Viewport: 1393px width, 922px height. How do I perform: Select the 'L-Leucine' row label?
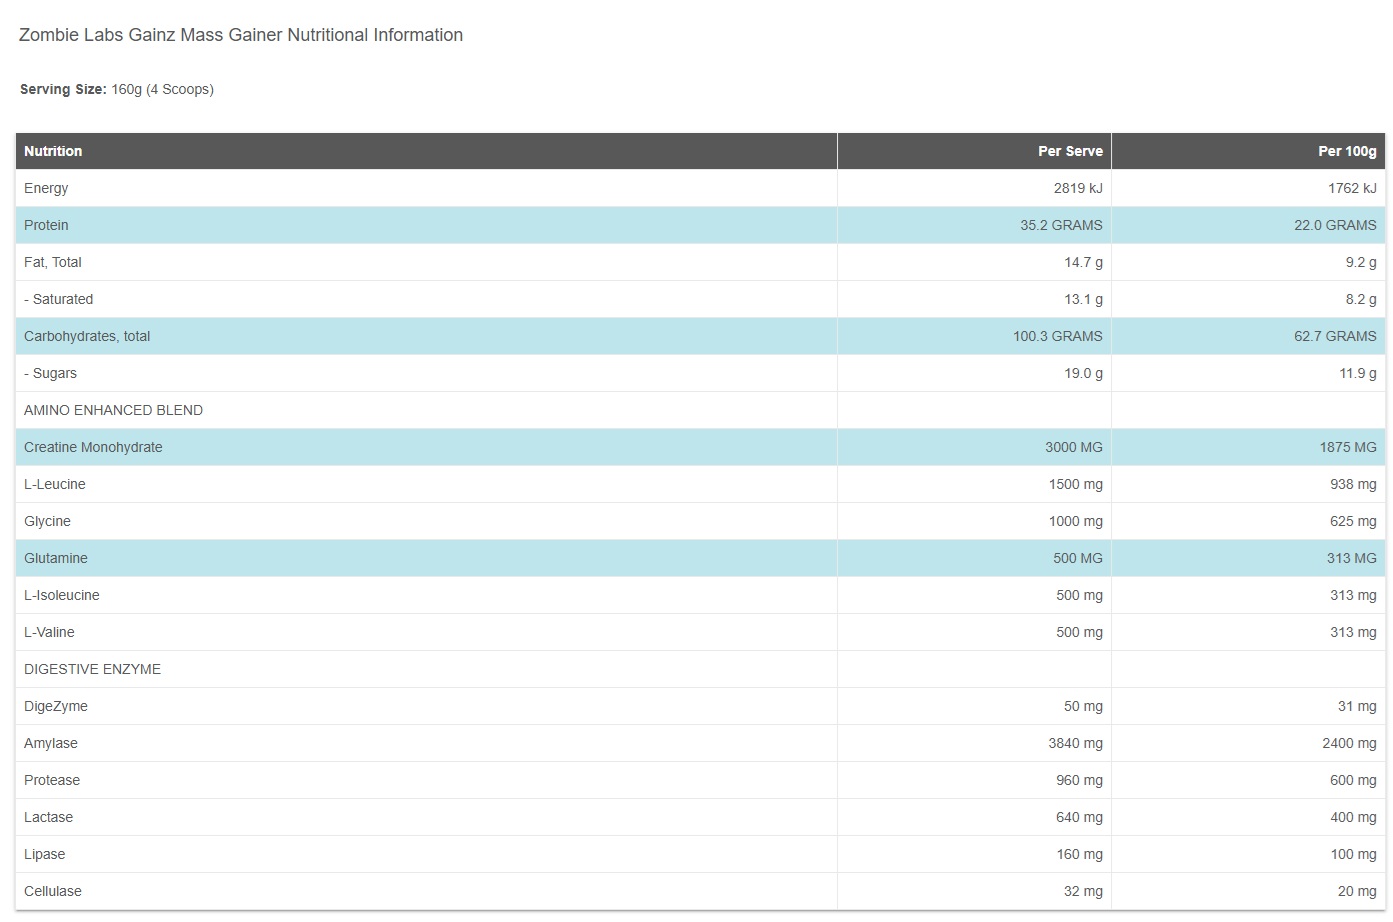point(55,484)
